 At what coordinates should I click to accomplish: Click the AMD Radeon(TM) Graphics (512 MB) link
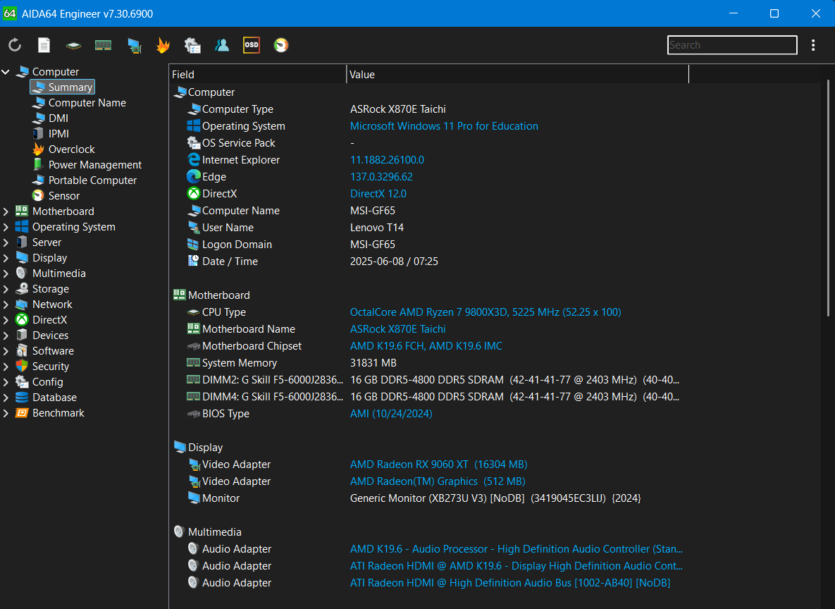(x=438, y=481)
